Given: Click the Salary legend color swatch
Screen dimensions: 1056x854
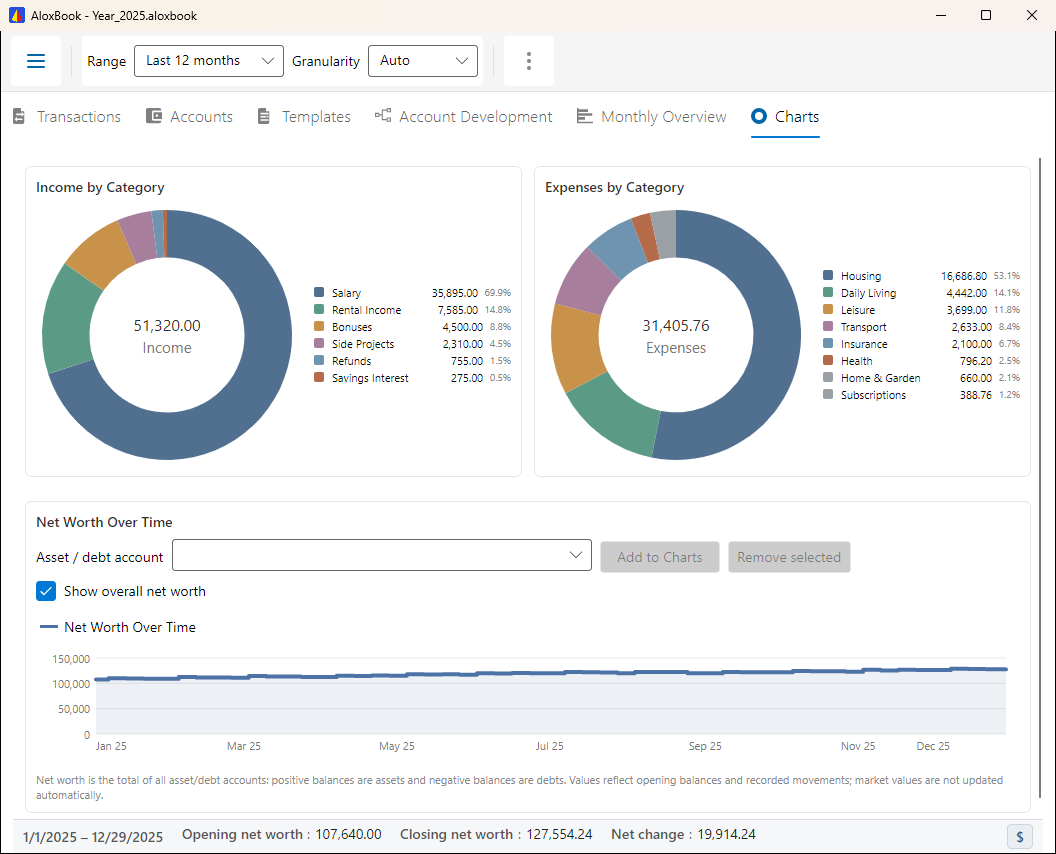Looking at the screenshot, I should 319,292.
